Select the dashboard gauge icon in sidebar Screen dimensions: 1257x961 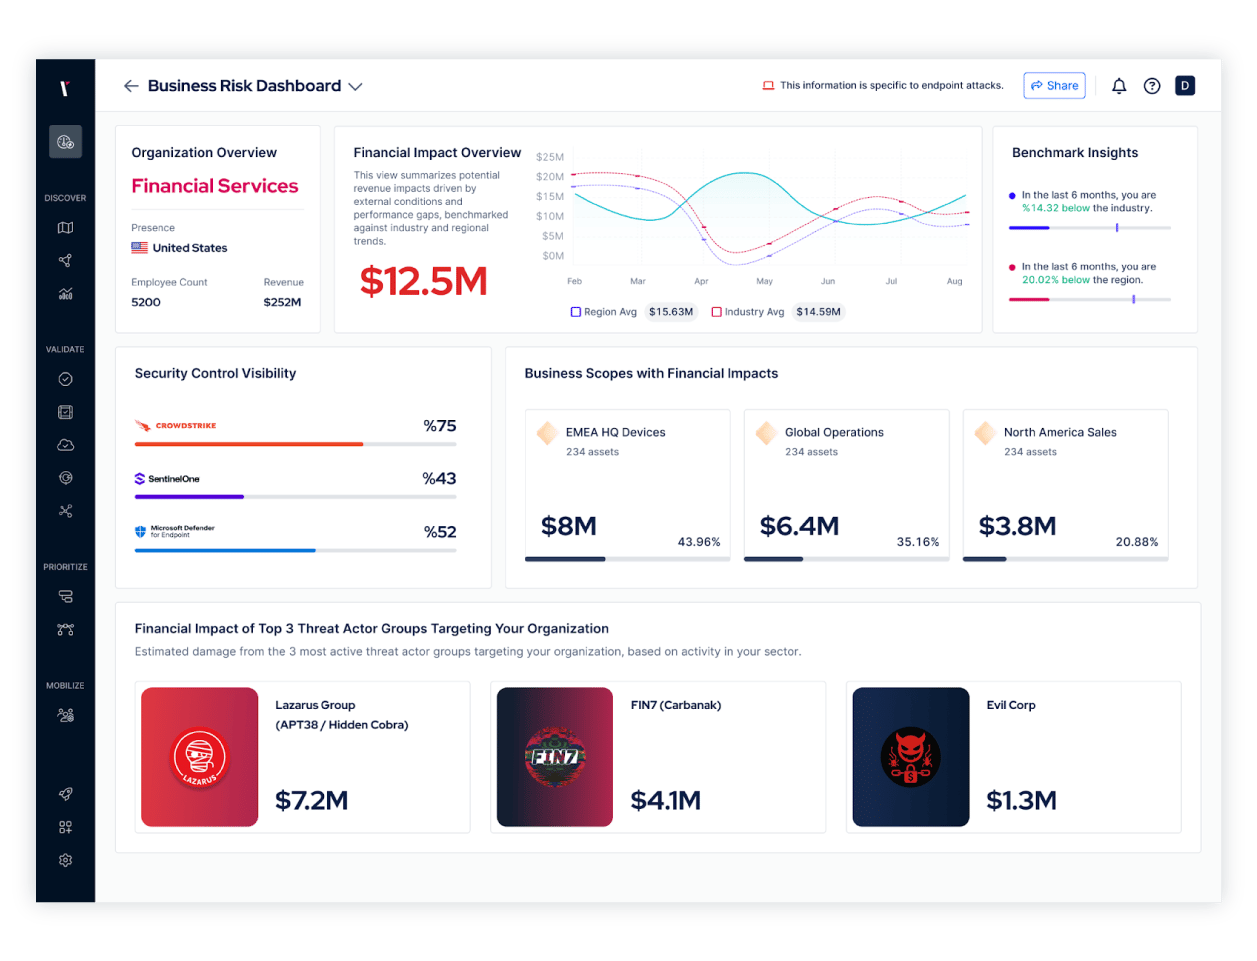[65, 142]
